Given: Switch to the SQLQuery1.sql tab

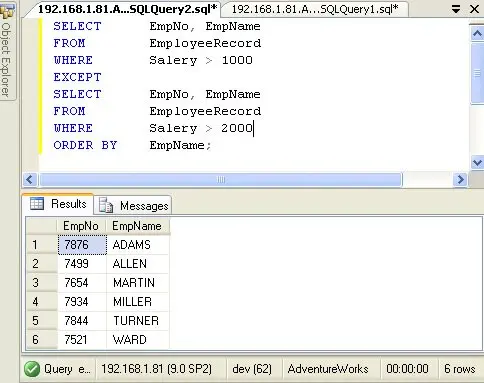Looking at the screenshot, I should coord(315,9).
